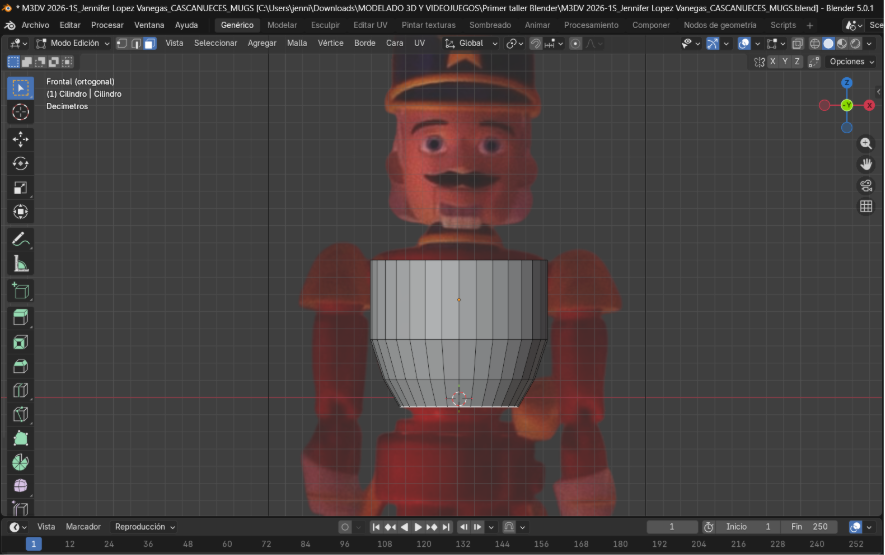Toggle X-ray view for the viewport
This screenshot has height=555, width=885.
tap(797, 44)
